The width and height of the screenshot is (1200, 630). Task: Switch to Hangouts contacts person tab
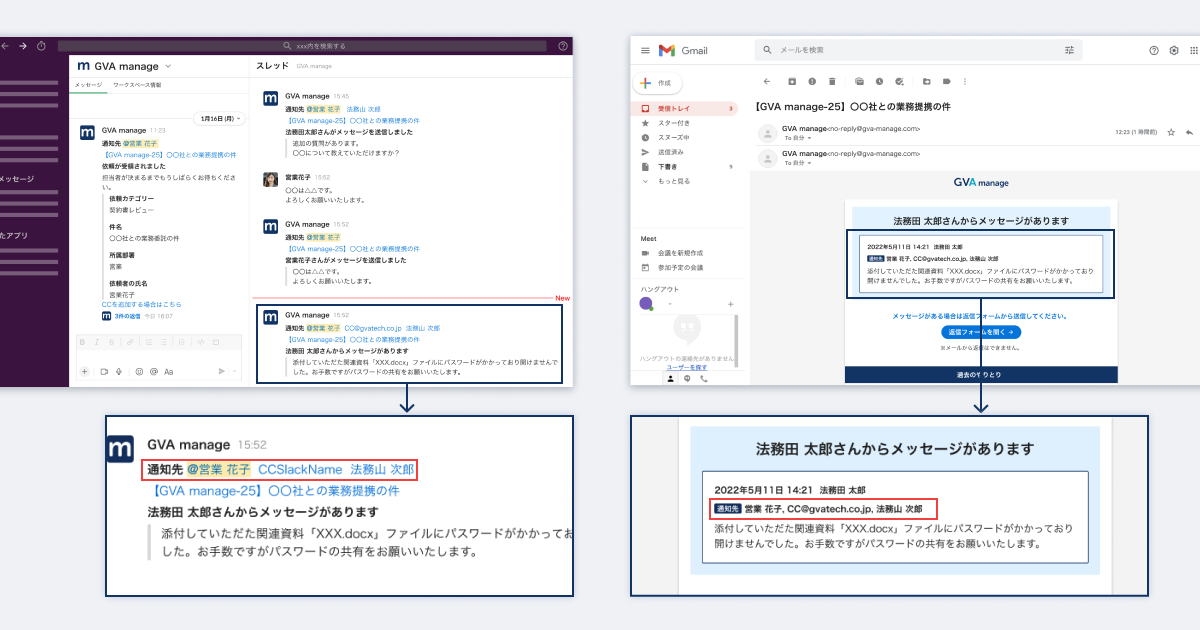tap(670, 379)
